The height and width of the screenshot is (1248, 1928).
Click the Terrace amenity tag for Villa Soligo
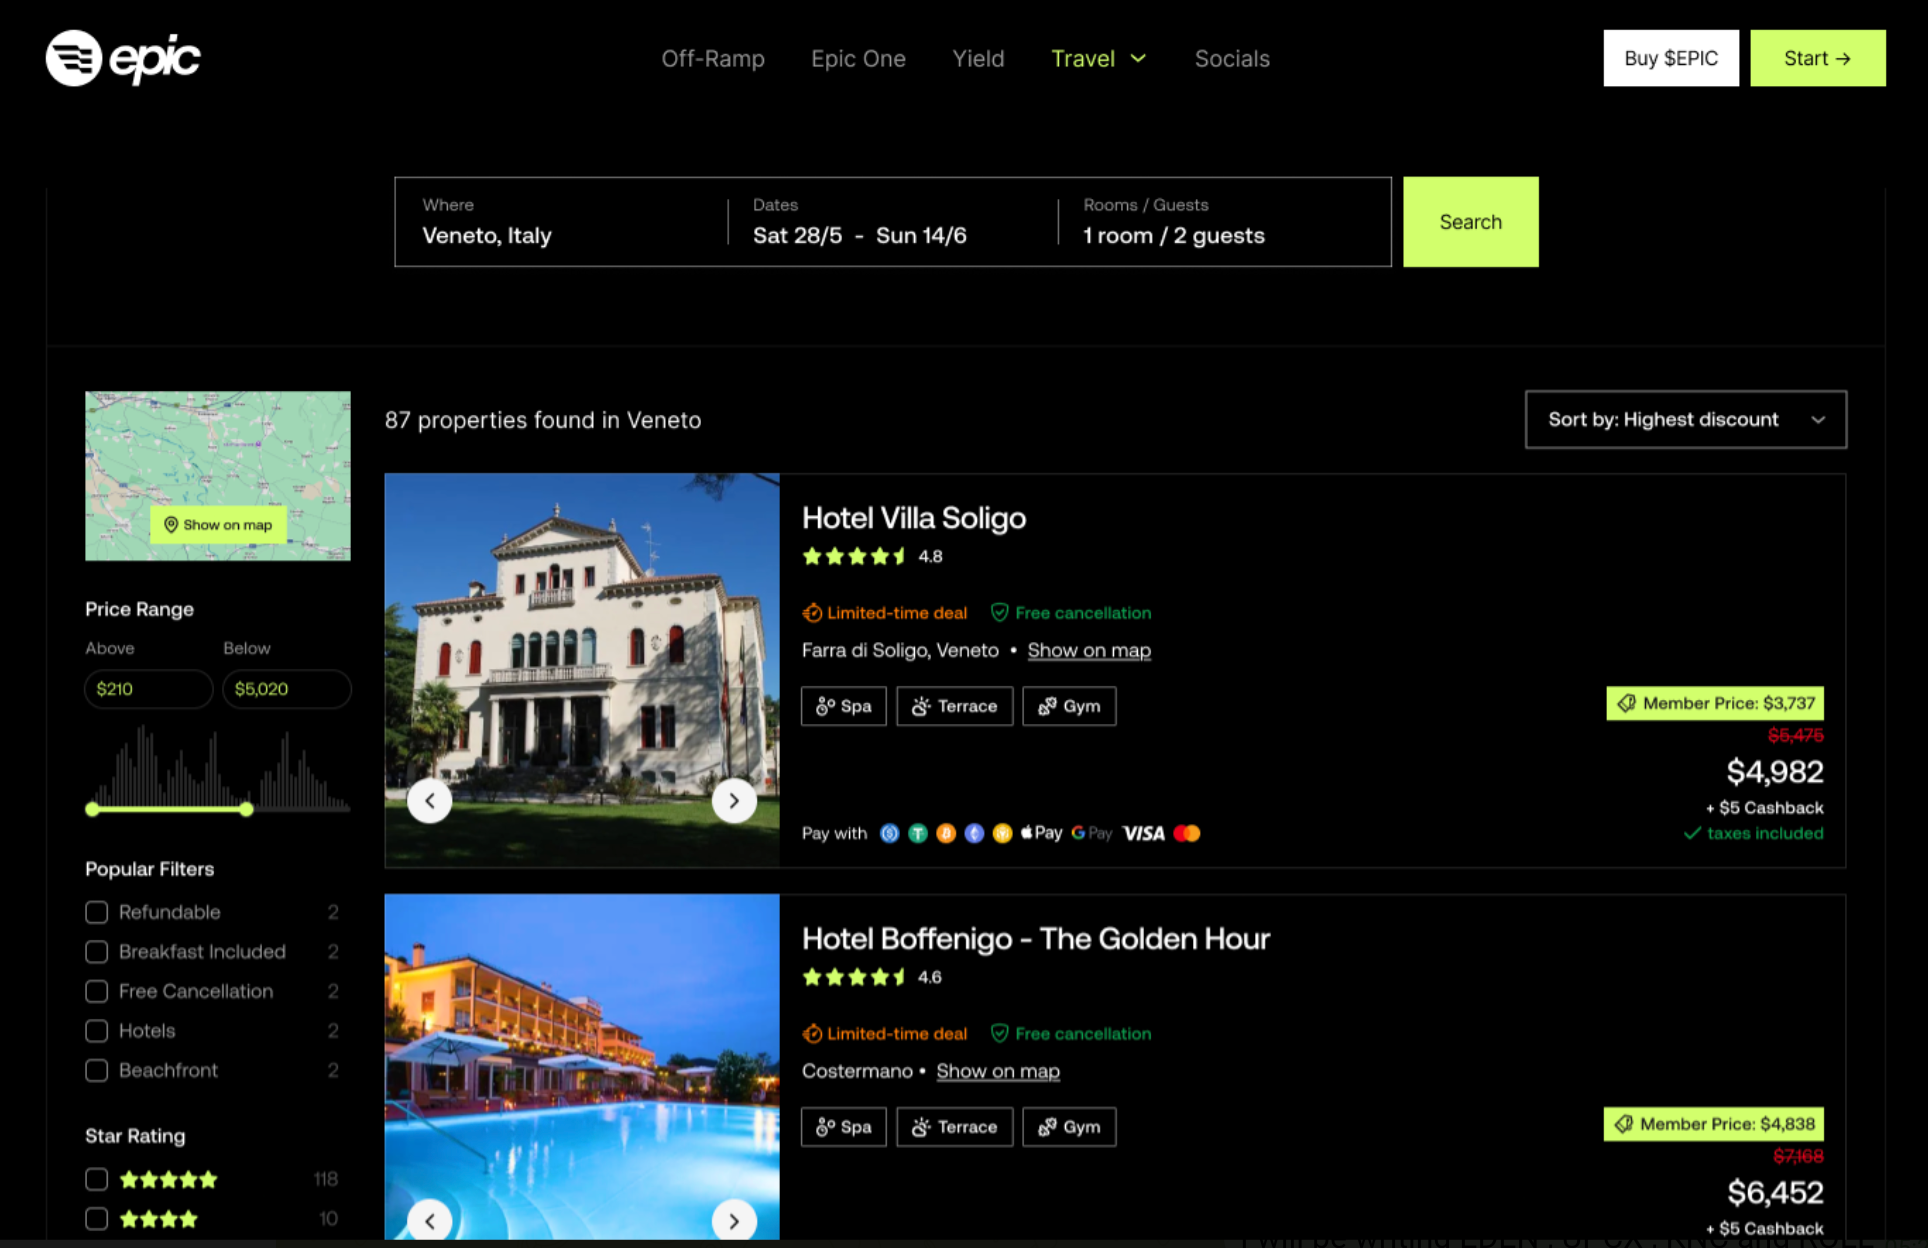coord(955,706)
